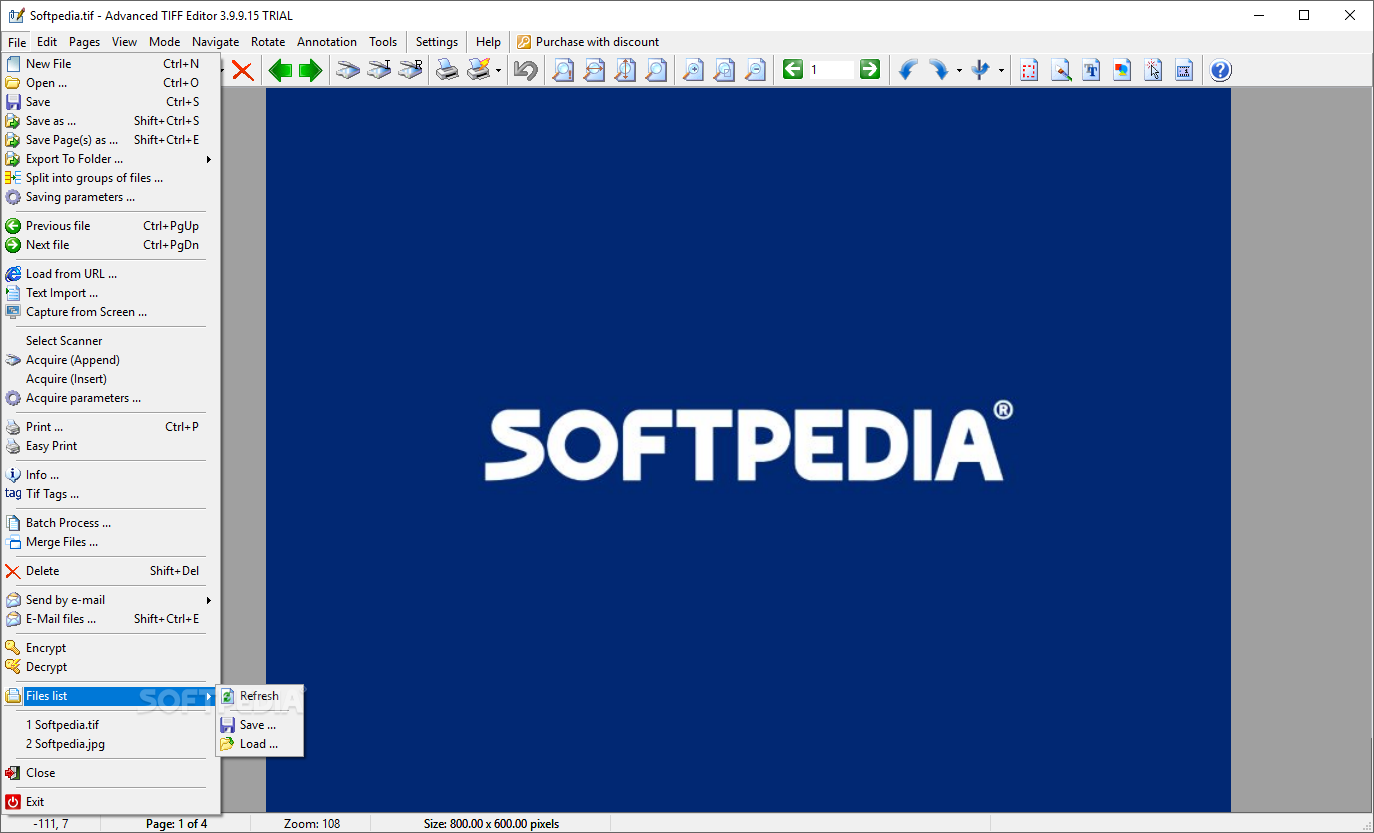Screen dimensions: 1374x833
Task: Select the paintbrush page tool icon
Action: coord(1061,70)
